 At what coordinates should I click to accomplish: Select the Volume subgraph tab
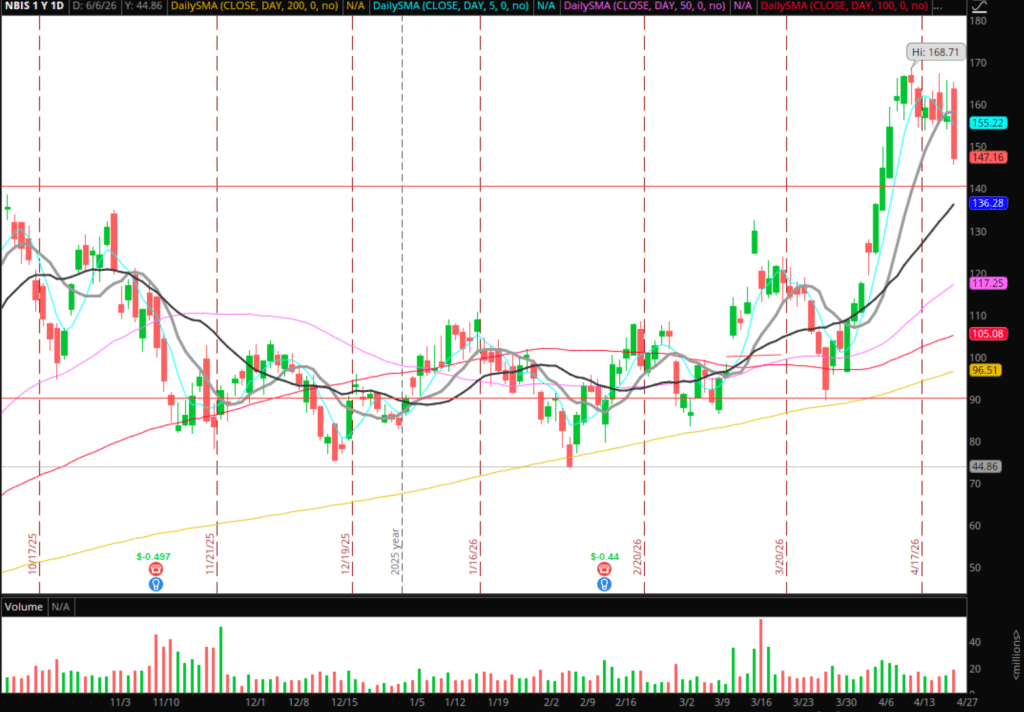[23, 607]
